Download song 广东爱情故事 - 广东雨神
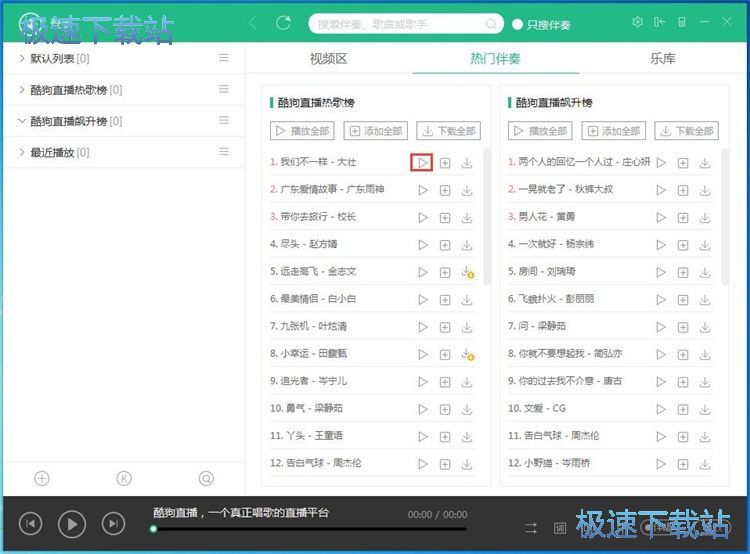 pos(467,189)
